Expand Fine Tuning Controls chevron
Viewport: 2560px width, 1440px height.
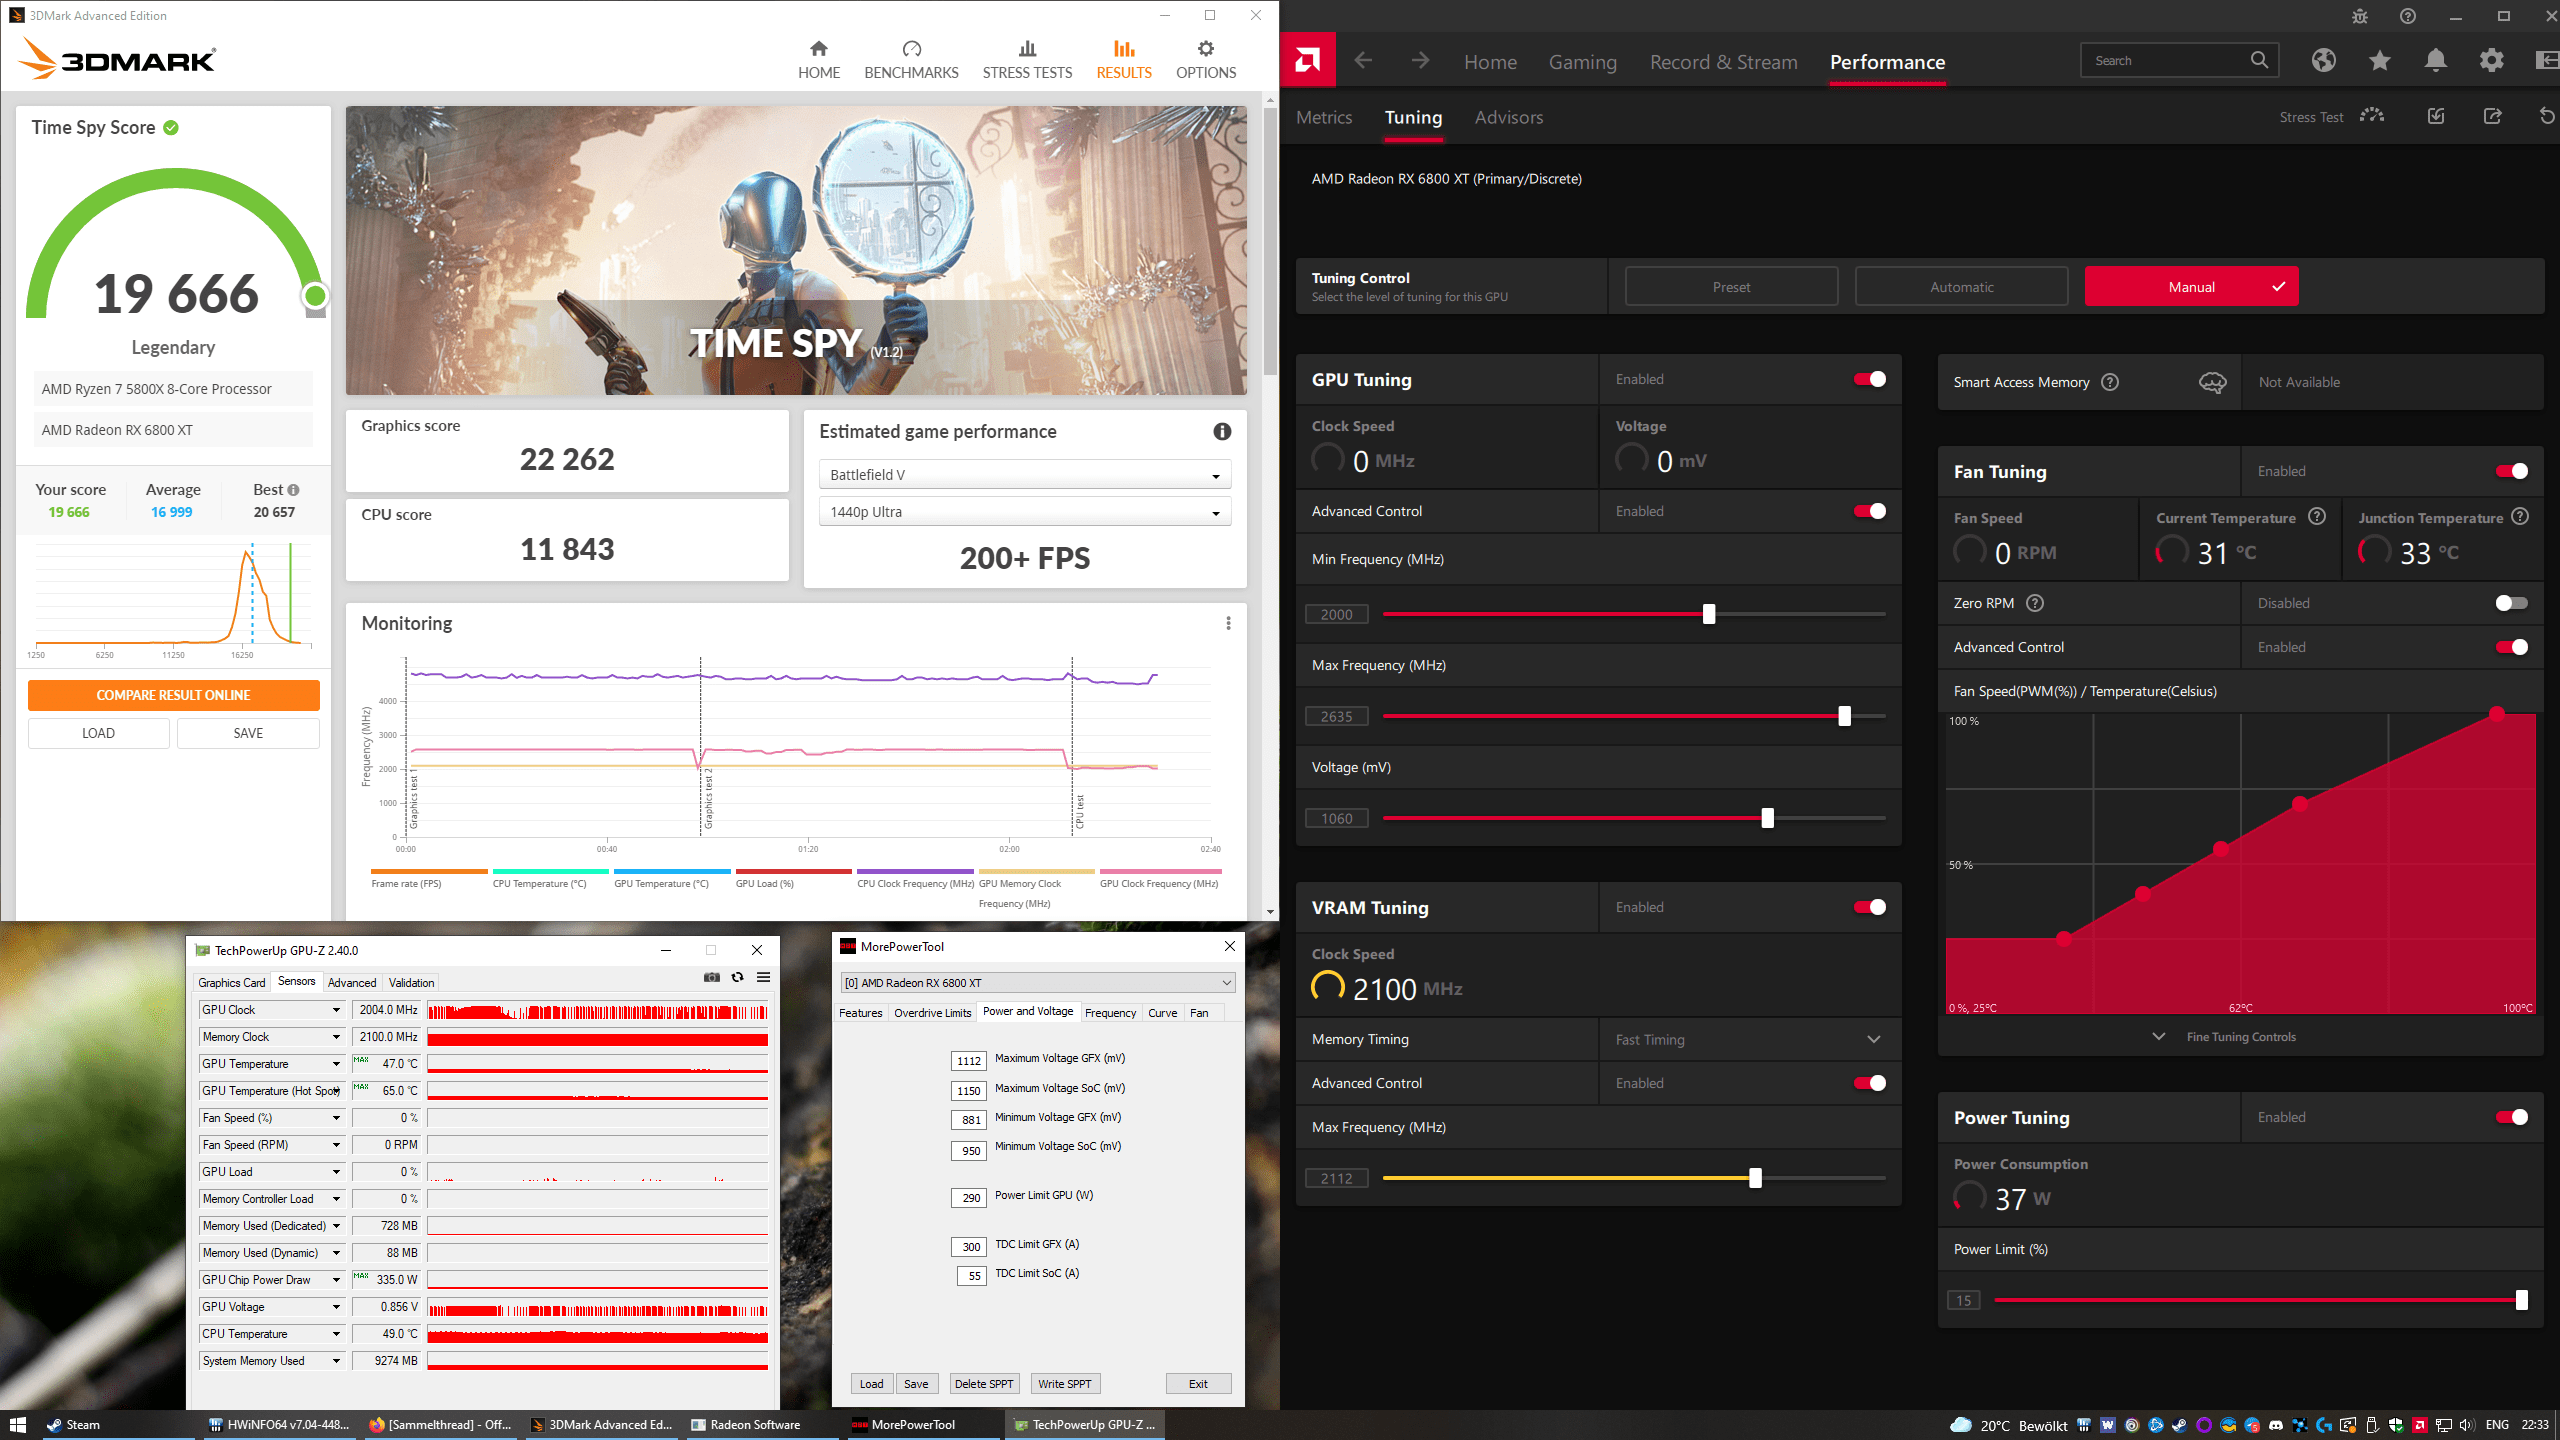2159,1037
